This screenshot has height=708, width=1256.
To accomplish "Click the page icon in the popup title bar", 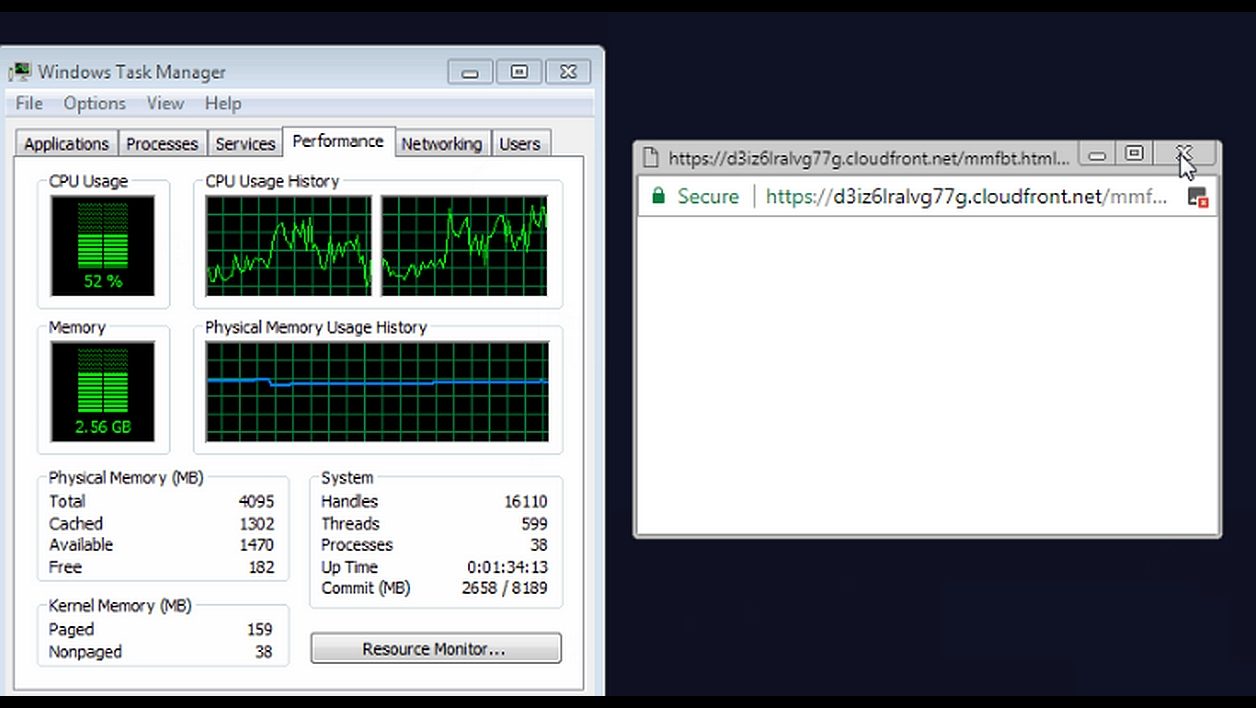I will (651, 157).
